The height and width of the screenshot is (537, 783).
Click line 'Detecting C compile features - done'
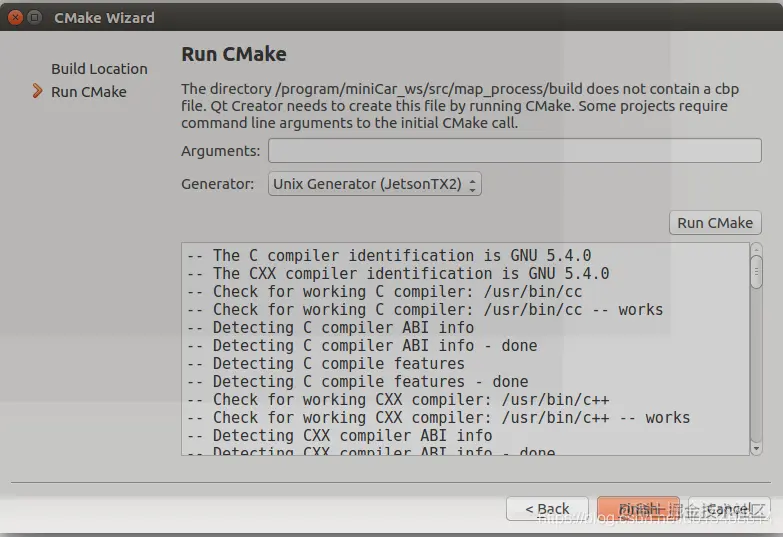[358, 382]
